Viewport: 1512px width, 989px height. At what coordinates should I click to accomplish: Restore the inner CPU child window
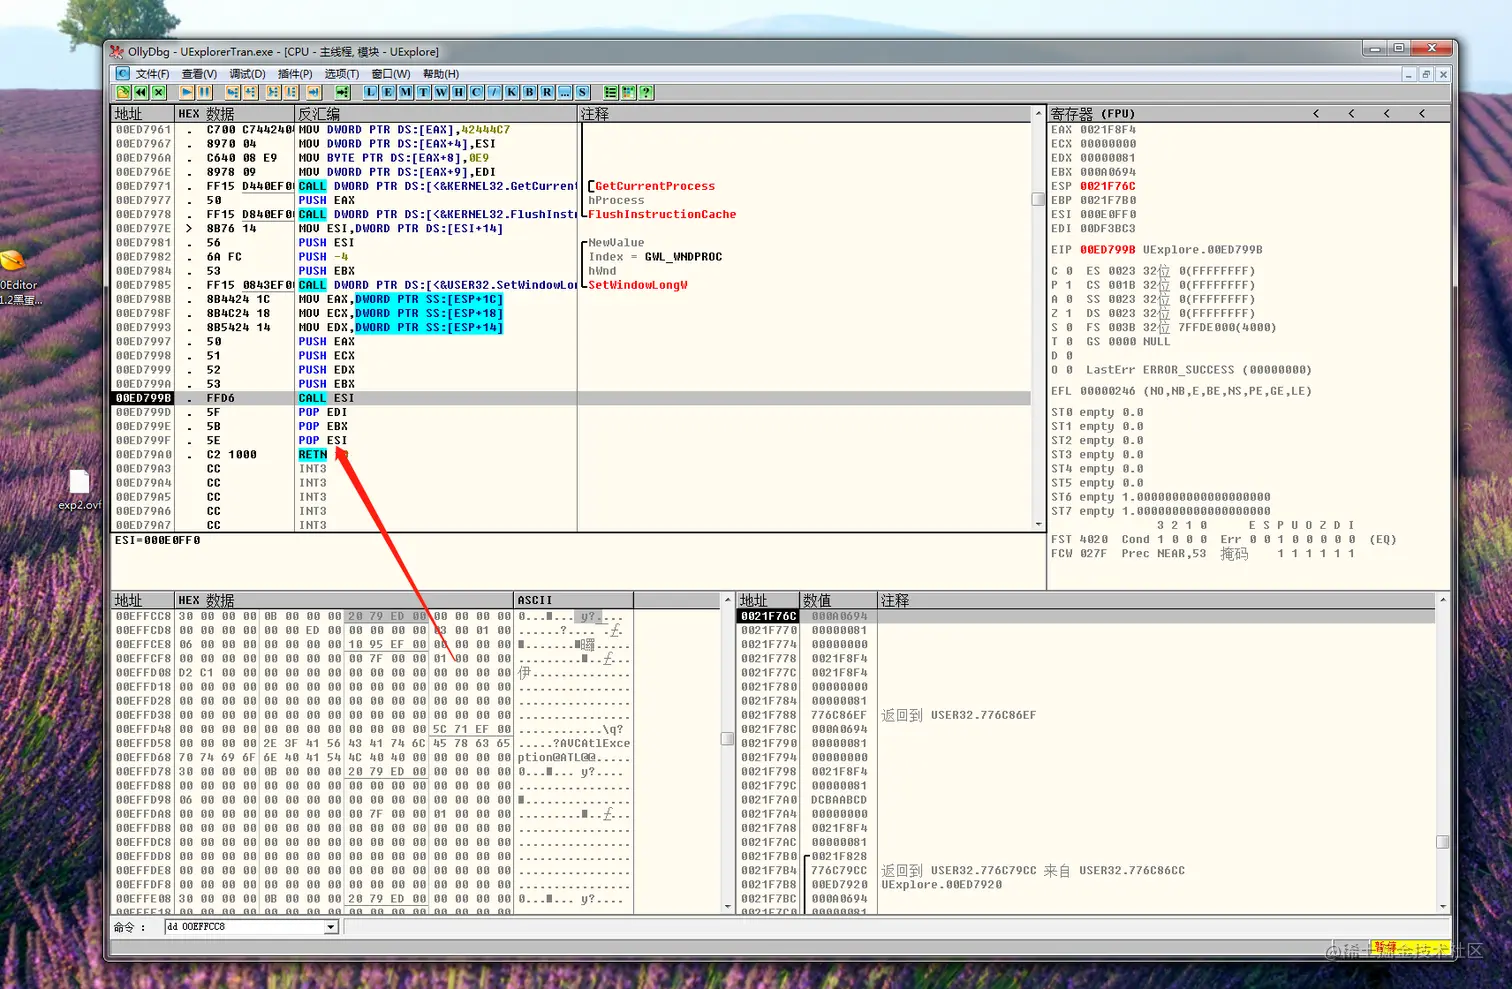pos(1426,74)
